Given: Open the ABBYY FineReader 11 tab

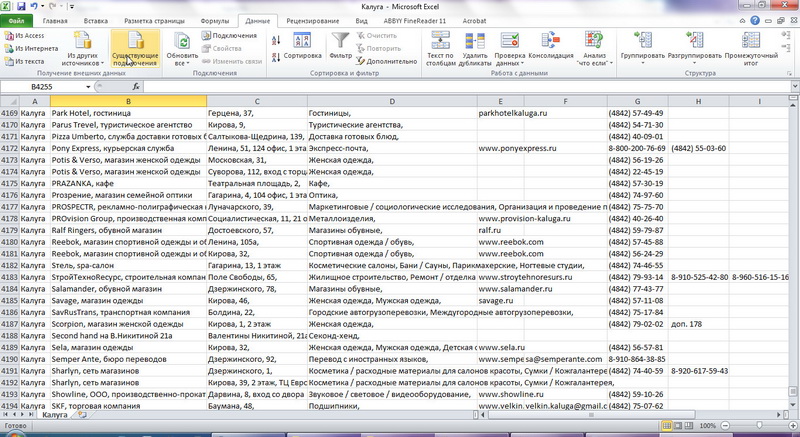Looking at the screenshot, I should coord(415,21).
